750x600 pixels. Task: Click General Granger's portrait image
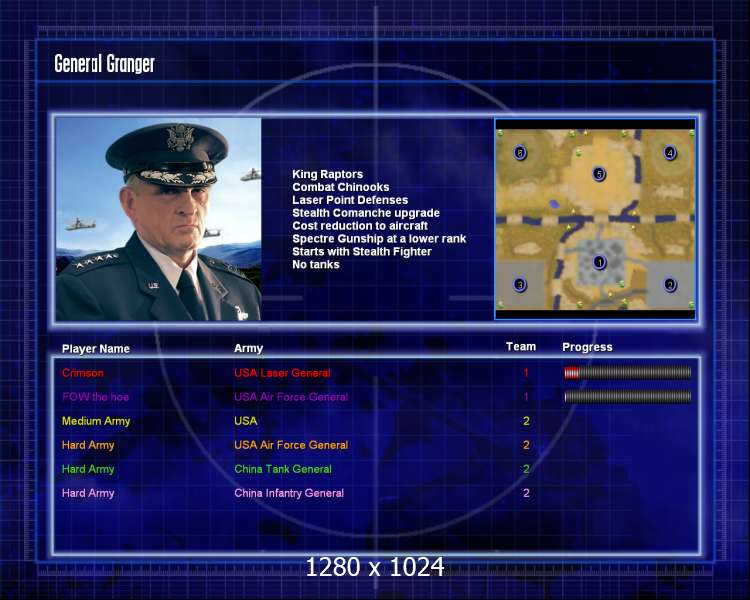[x=158, y=219]
